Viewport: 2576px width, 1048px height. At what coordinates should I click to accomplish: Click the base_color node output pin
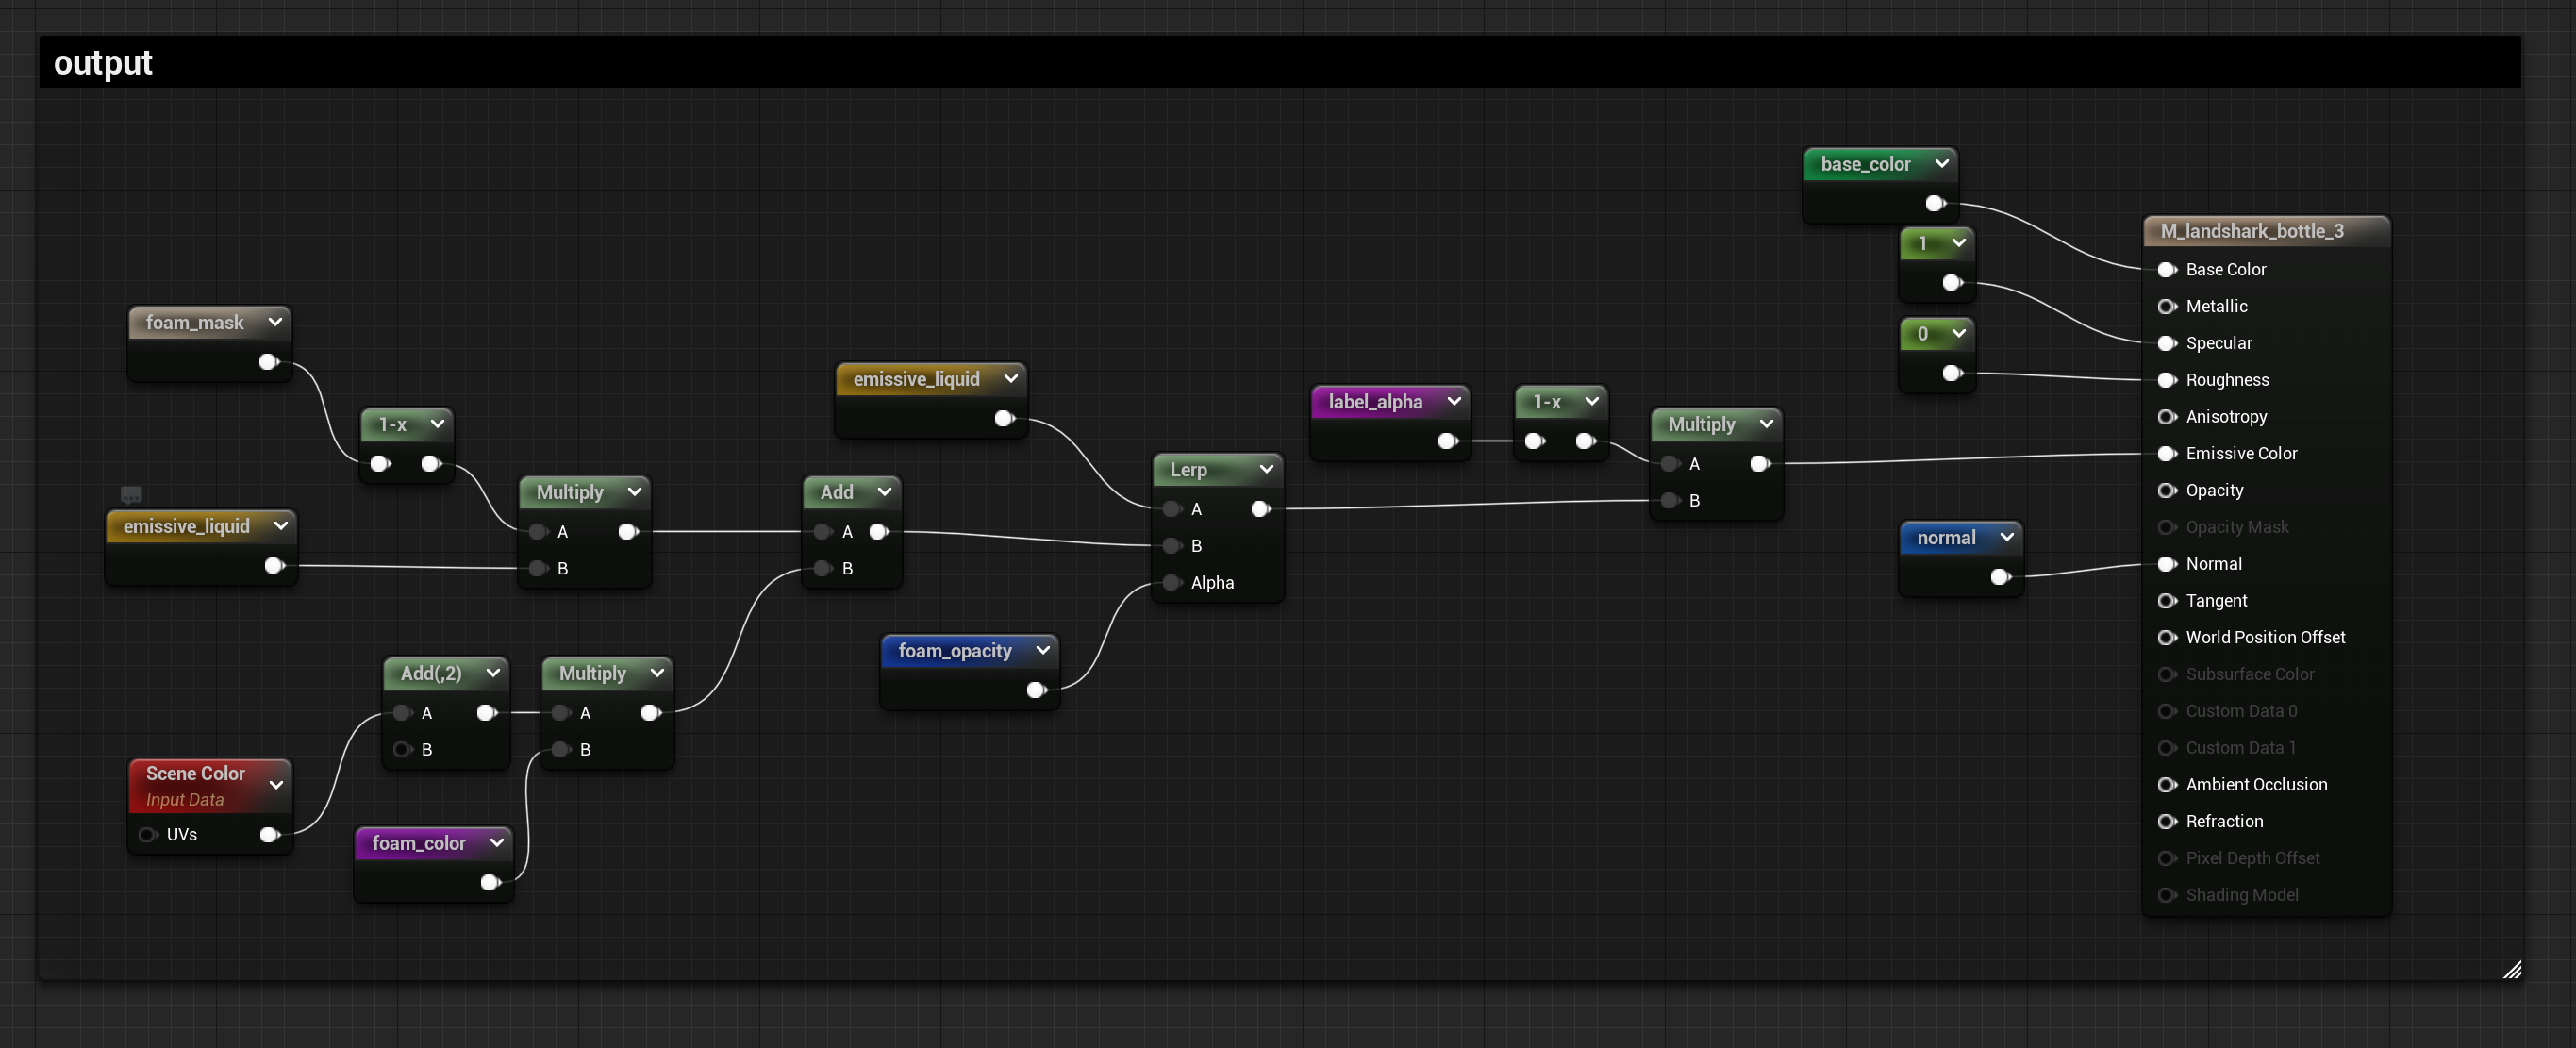click(1935, 203)
